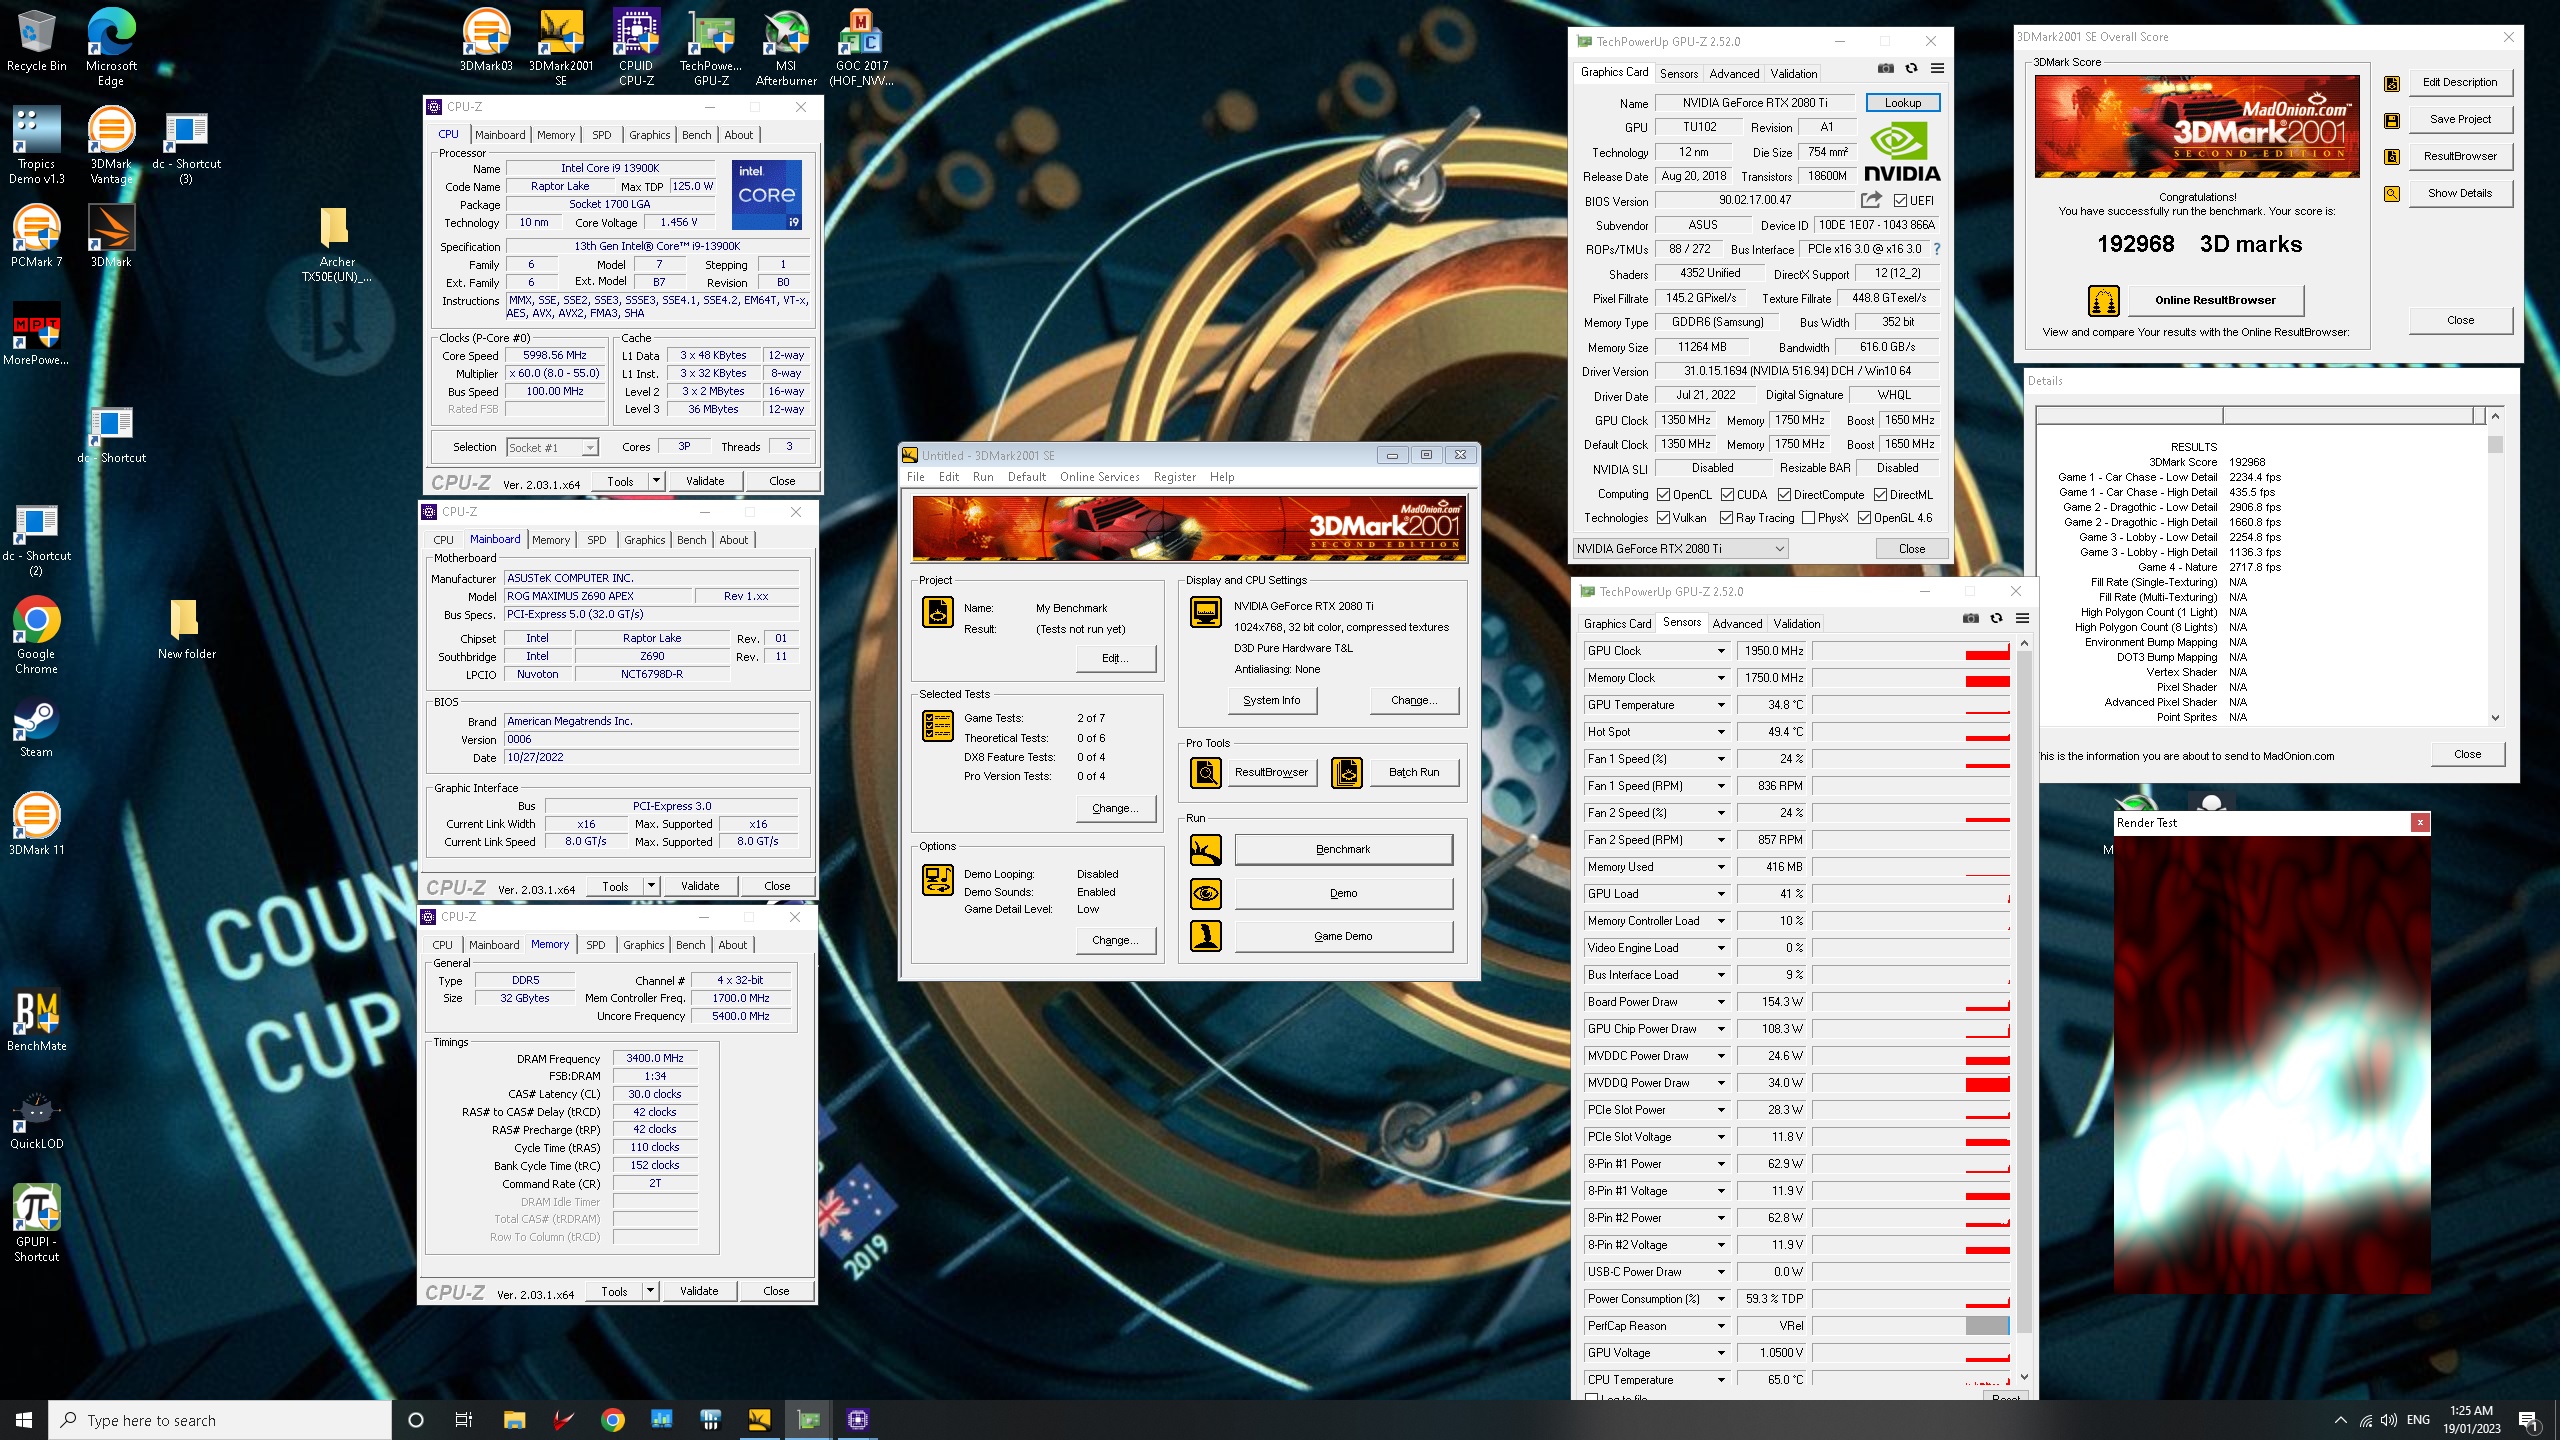
Task: Click Online ResultBrowser button
Action: coord(2215,300)
